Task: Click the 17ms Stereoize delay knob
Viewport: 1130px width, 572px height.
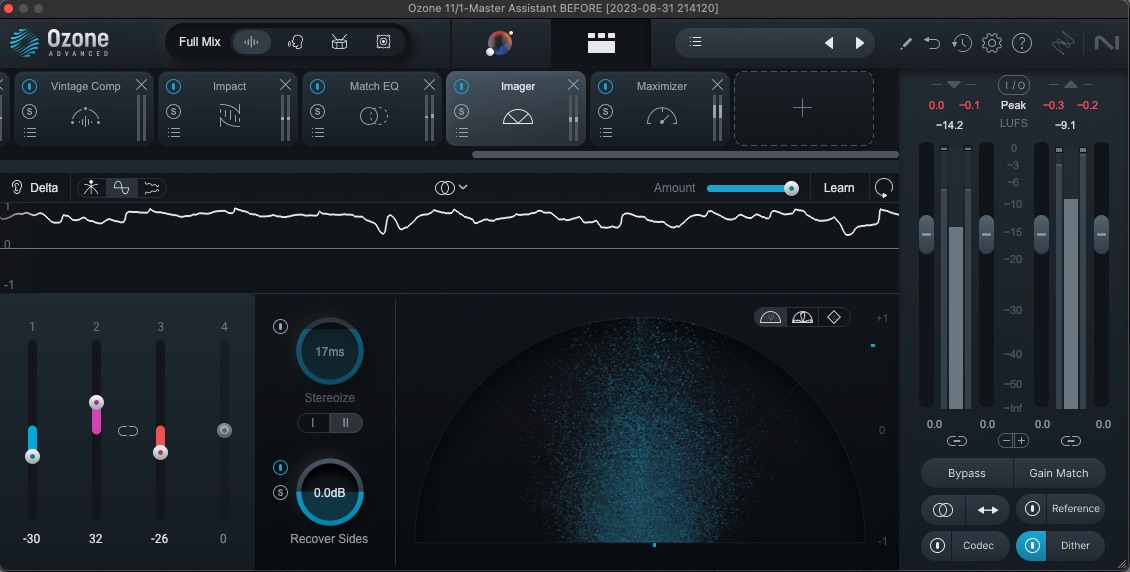Action: tap(329, 352)
